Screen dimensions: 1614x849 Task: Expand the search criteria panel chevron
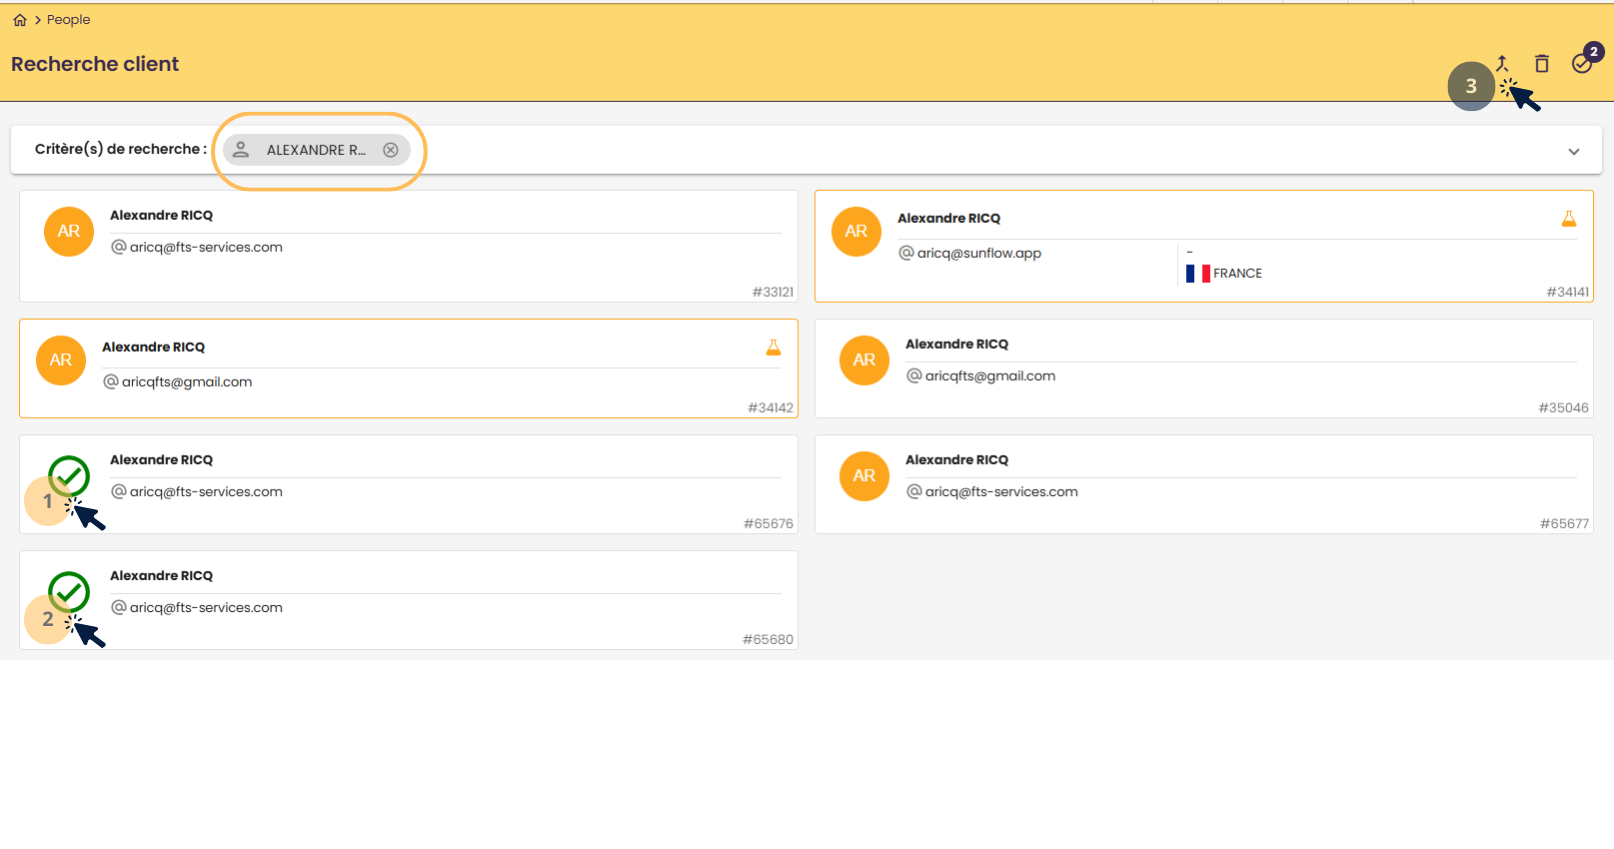1574,152
